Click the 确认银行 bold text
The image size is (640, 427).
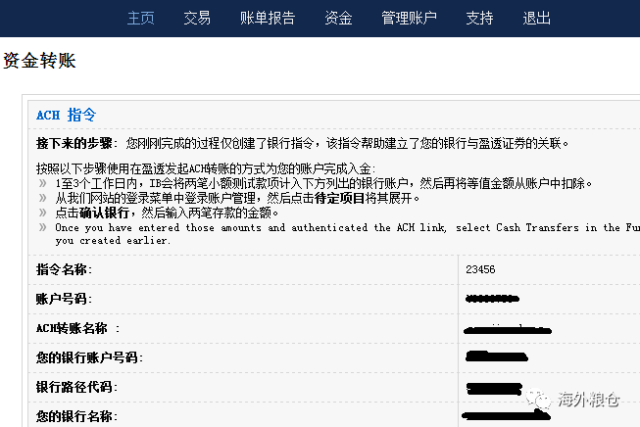coord(104,213)
